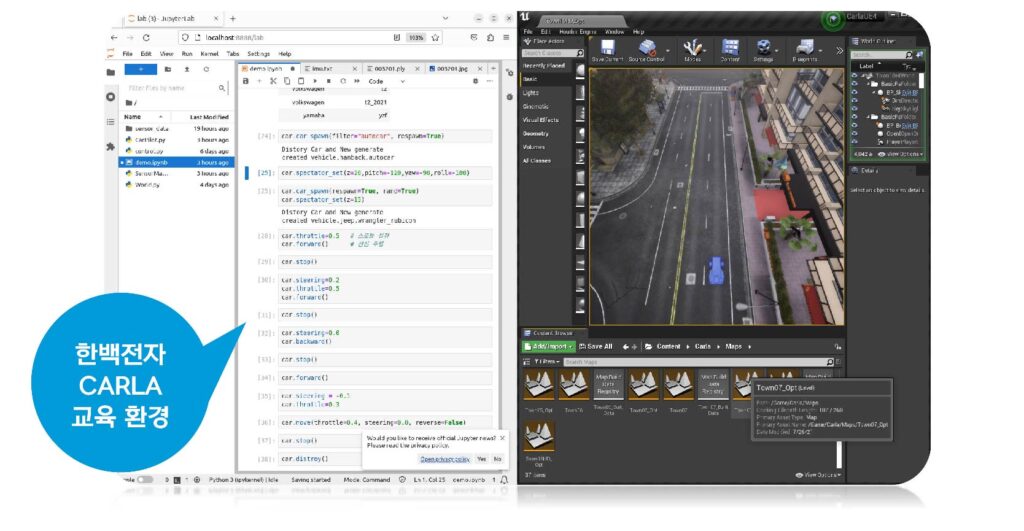Refresh the file list with refresh icon
Image resolution: width=1024 pixels, height=531 pixels.
tap(206, 69)
